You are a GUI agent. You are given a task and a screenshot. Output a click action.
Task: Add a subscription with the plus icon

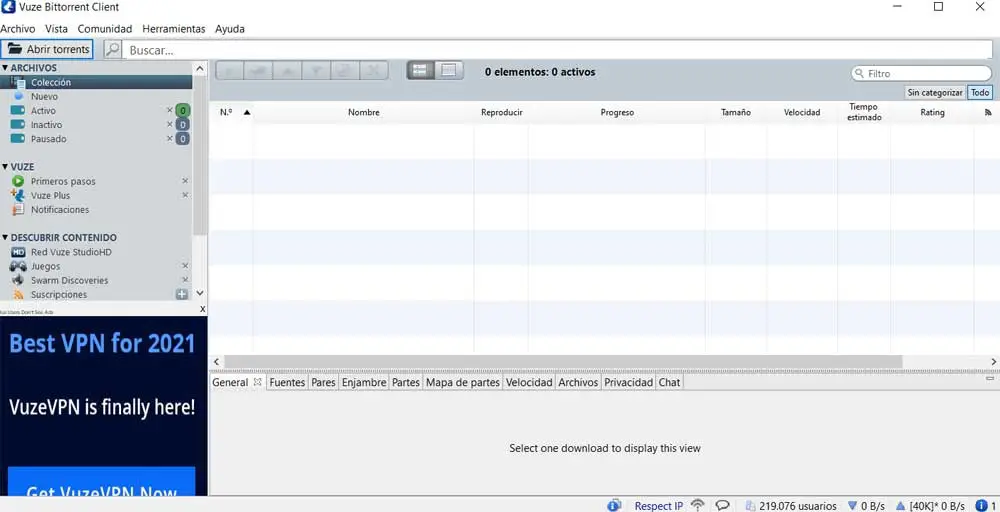point(182,294)
